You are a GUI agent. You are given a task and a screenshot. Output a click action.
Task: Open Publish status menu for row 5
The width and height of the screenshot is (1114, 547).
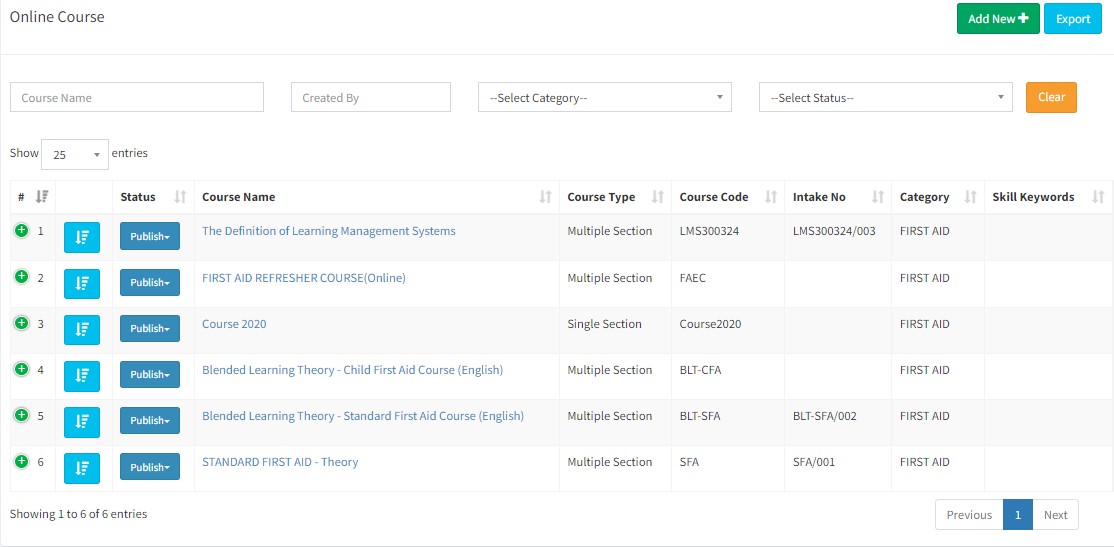tap(149, 421)
